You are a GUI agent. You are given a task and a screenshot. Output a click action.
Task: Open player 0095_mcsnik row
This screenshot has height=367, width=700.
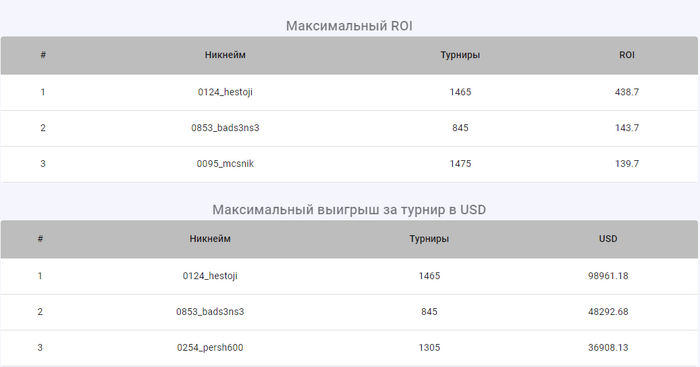tap(349, 164)
